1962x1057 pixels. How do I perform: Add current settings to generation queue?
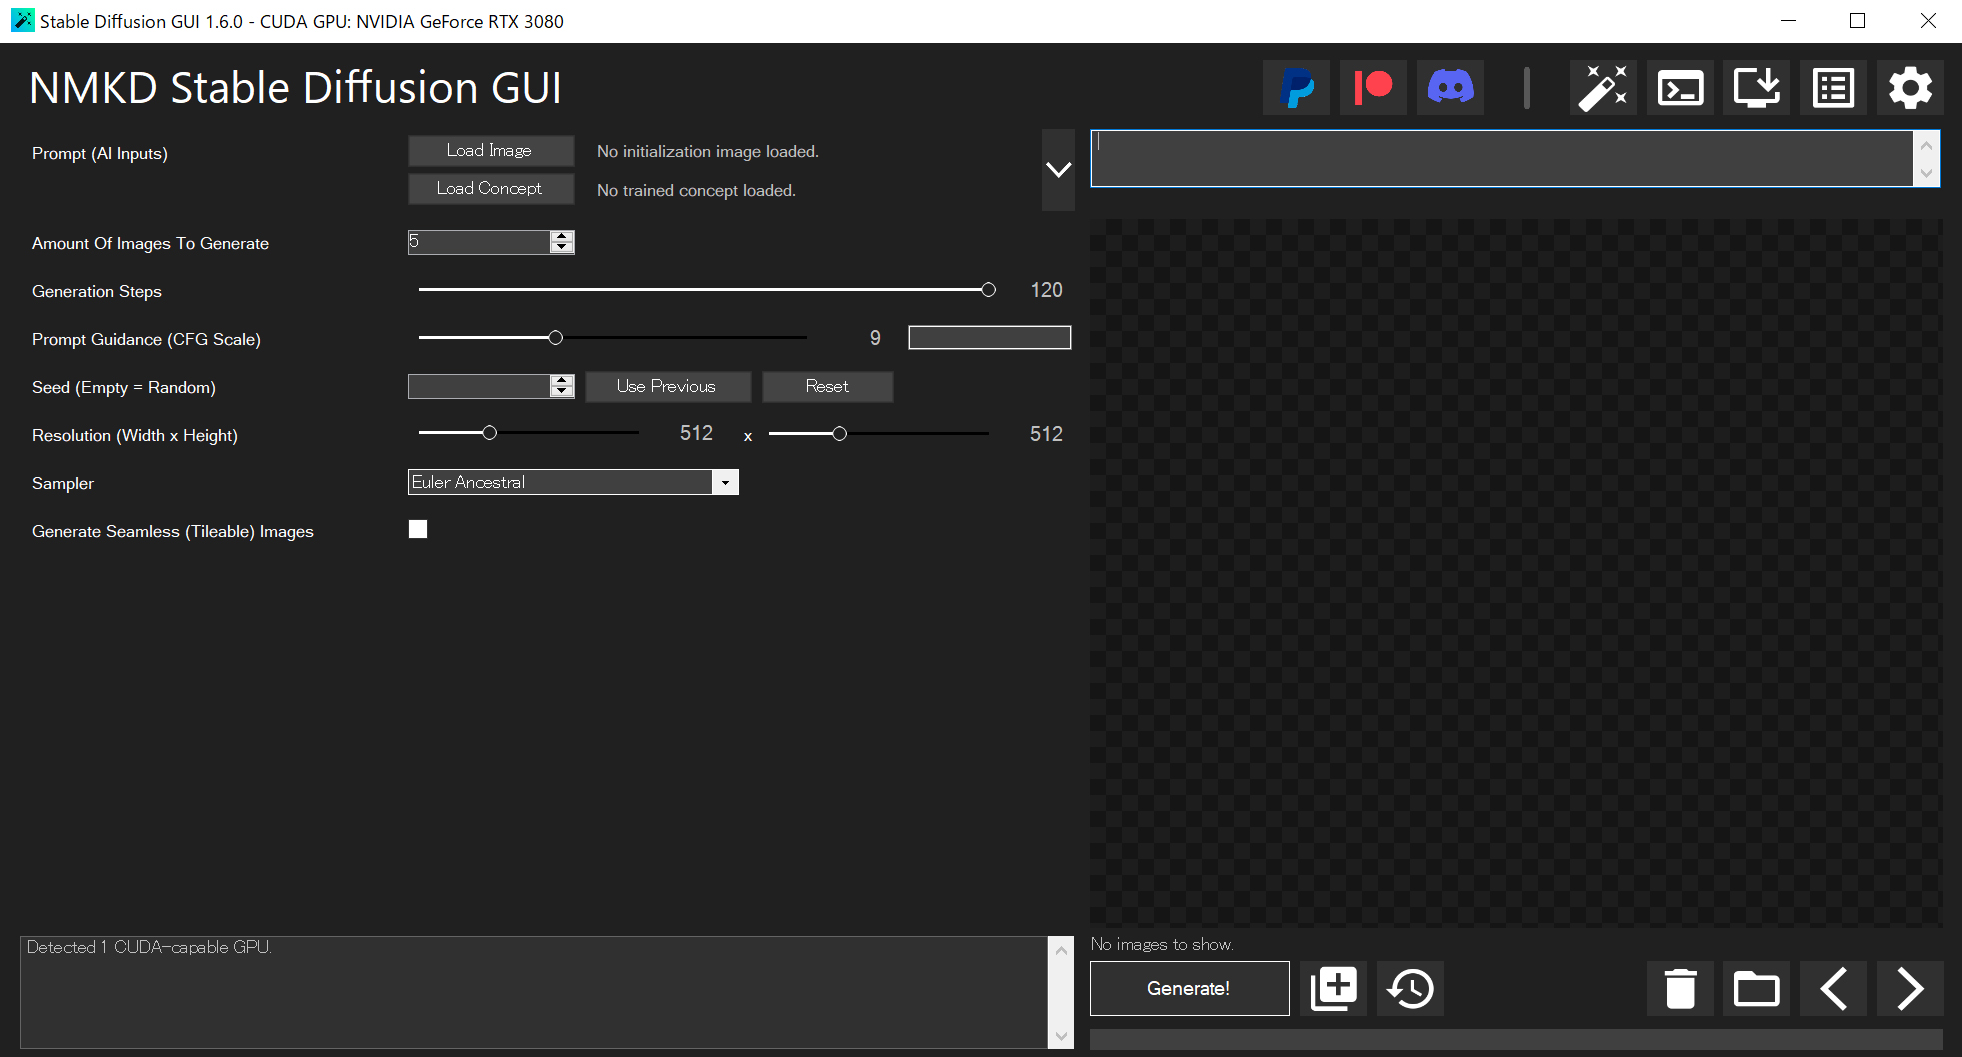[1334, 988]
